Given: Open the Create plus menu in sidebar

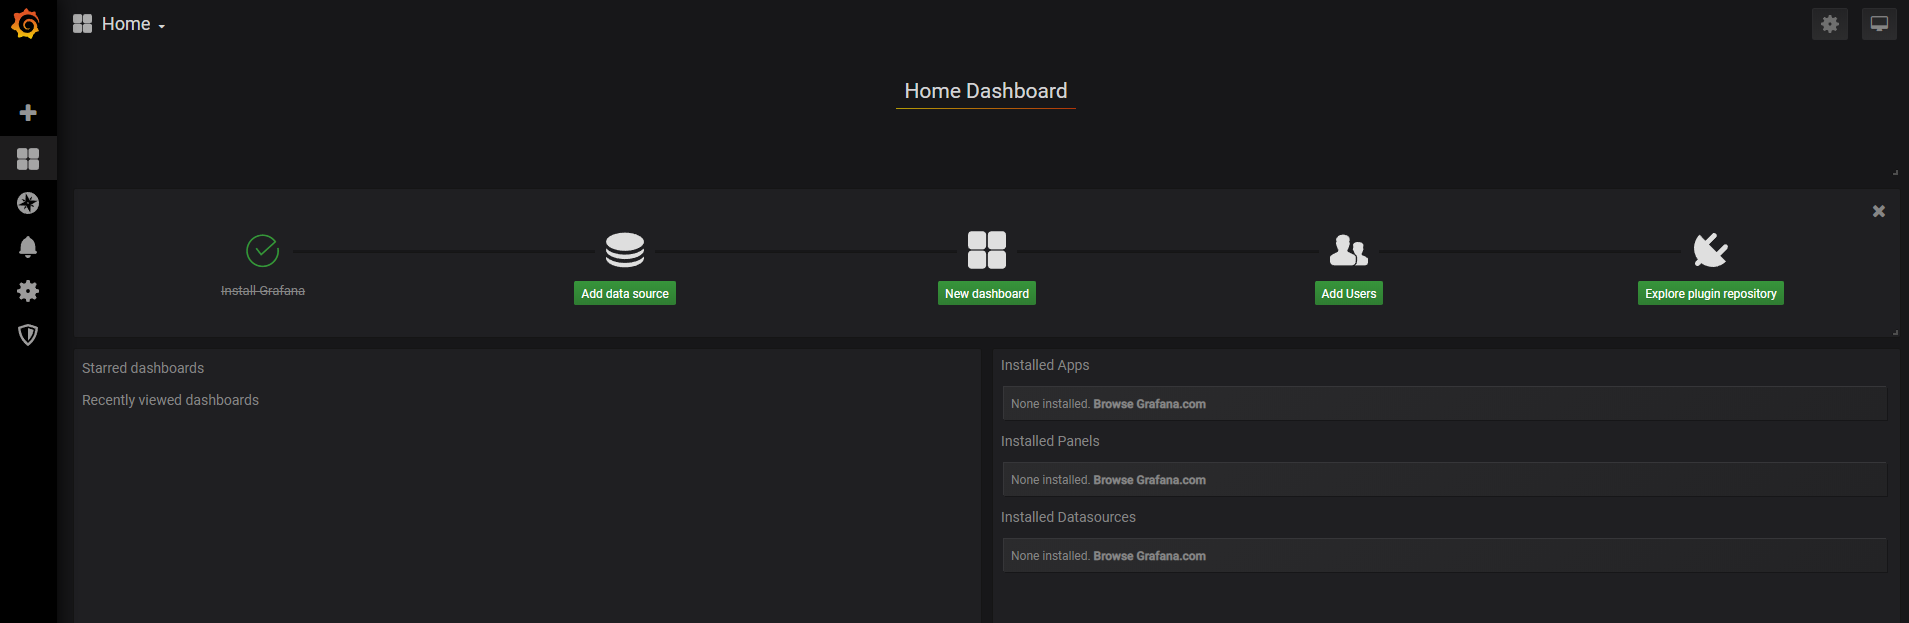Looking at the screenshot, I should coord(28,112).
